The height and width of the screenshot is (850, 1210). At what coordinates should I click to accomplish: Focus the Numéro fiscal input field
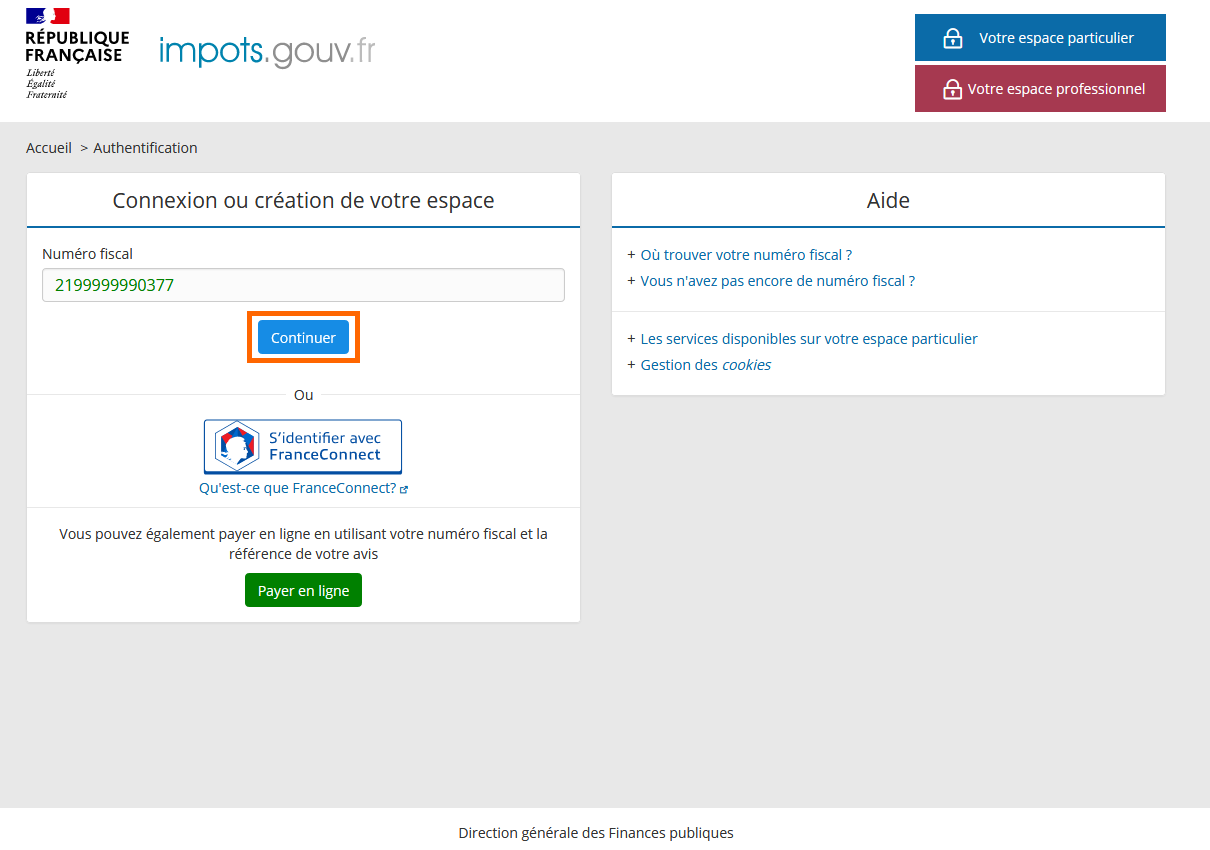tap(303, 285)
